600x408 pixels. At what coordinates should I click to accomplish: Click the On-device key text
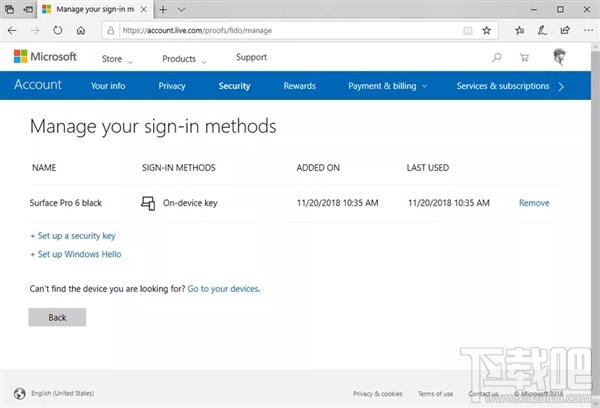(x=190, y=203)
